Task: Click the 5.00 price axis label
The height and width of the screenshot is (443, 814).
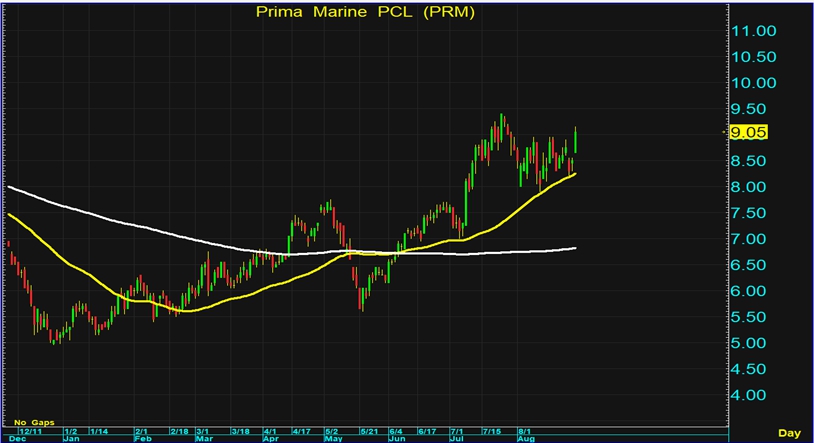Action: tap(748, 343)
